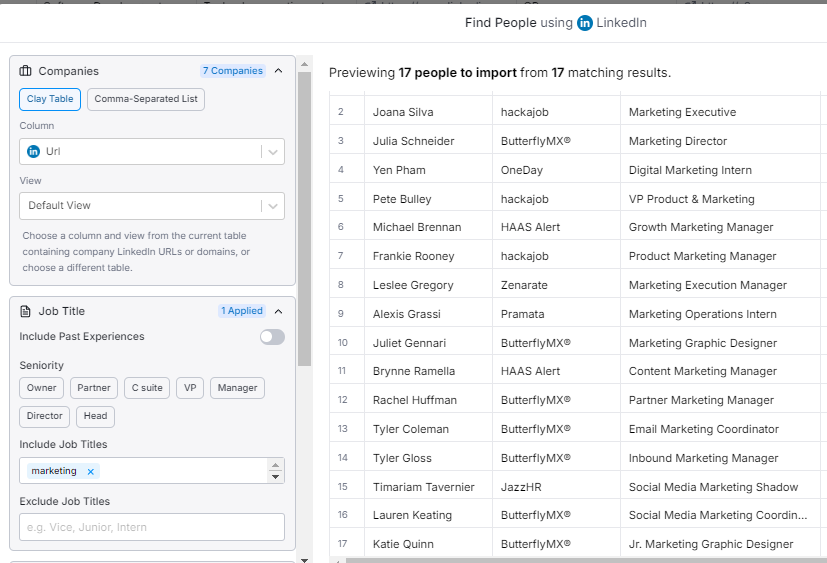Viewport: 827px width, 563px height.
Task: Remove the marketing job title tag
Action: (90, 471)
